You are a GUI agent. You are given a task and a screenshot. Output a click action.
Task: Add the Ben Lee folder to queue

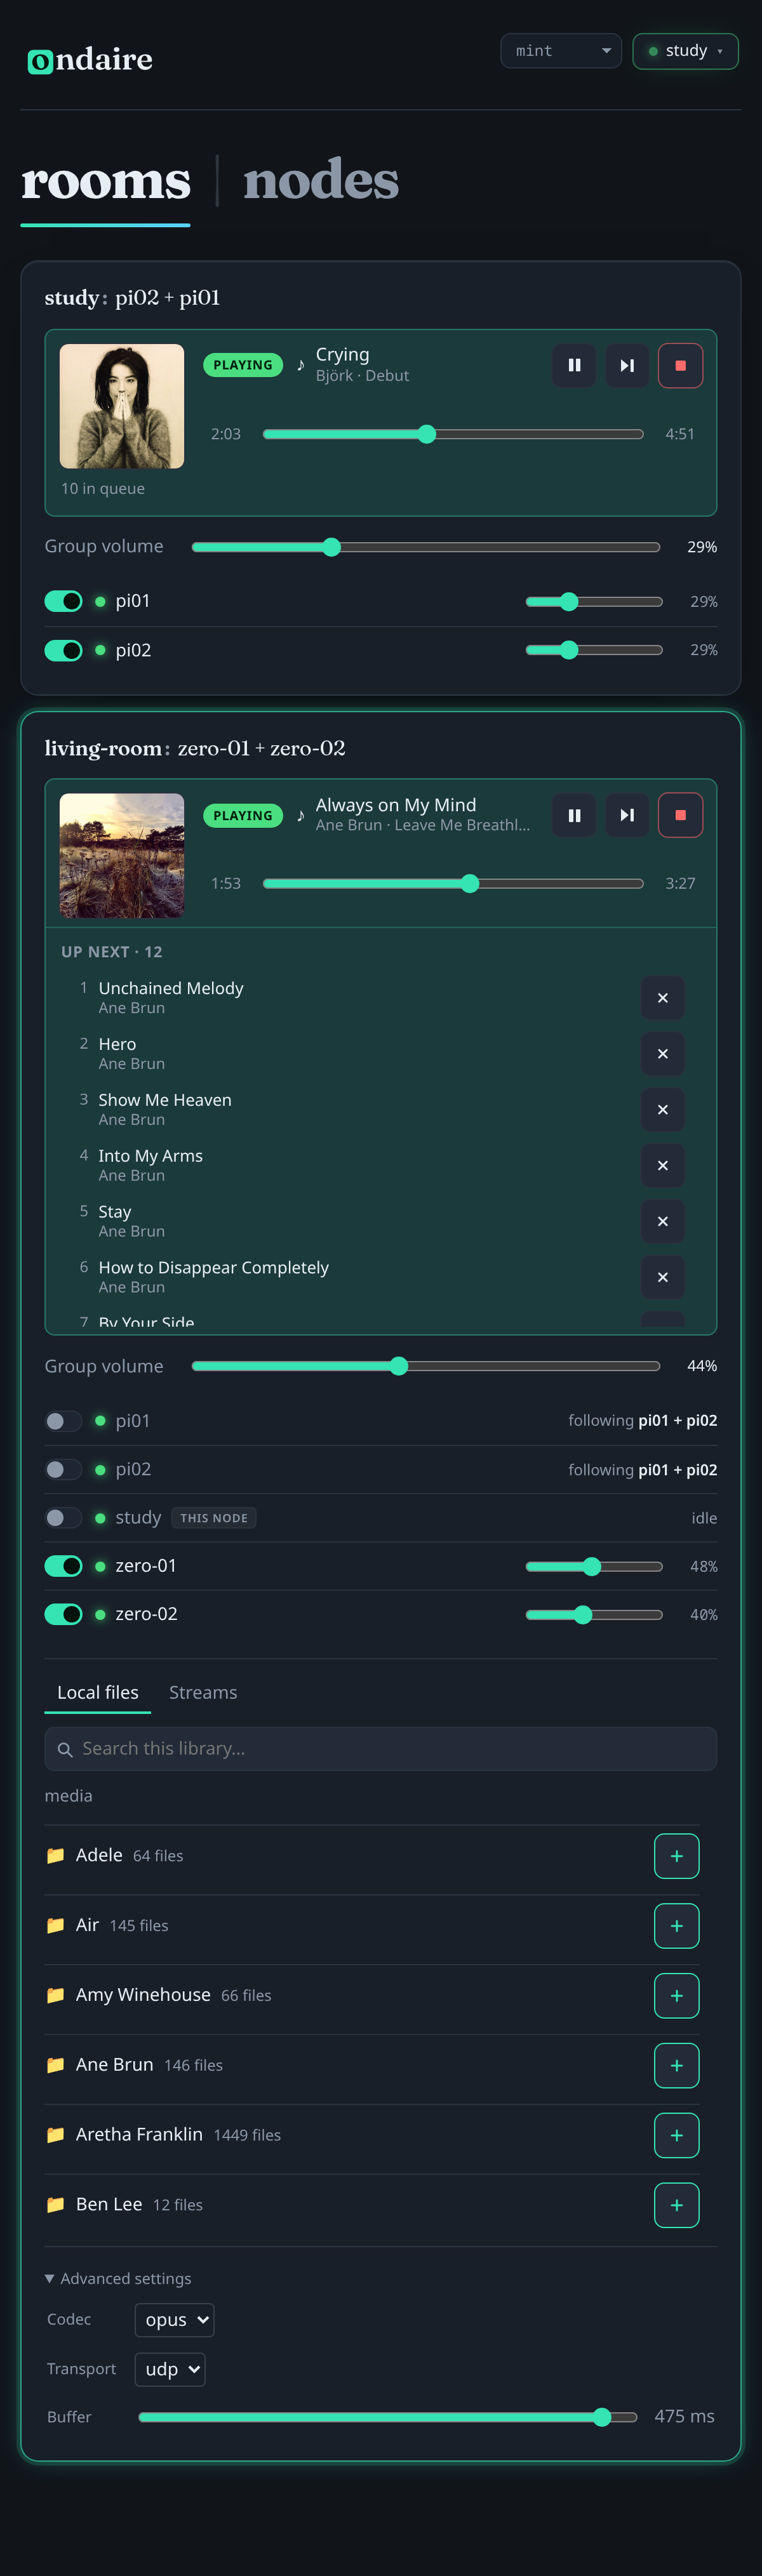[676, 2206]
